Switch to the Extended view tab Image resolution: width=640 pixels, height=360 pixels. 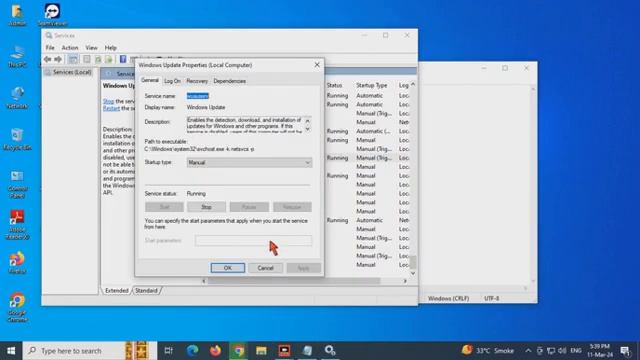click(117, 291)
